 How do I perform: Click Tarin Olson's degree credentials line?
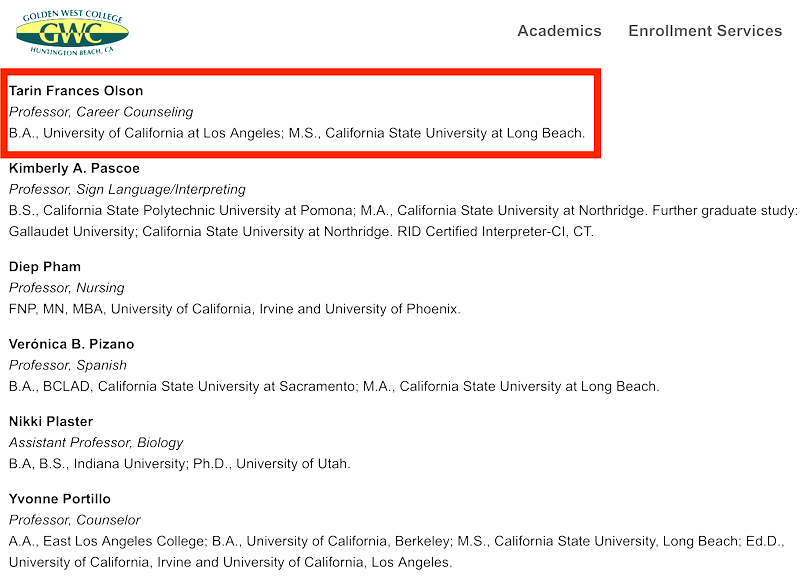point(297,132)
